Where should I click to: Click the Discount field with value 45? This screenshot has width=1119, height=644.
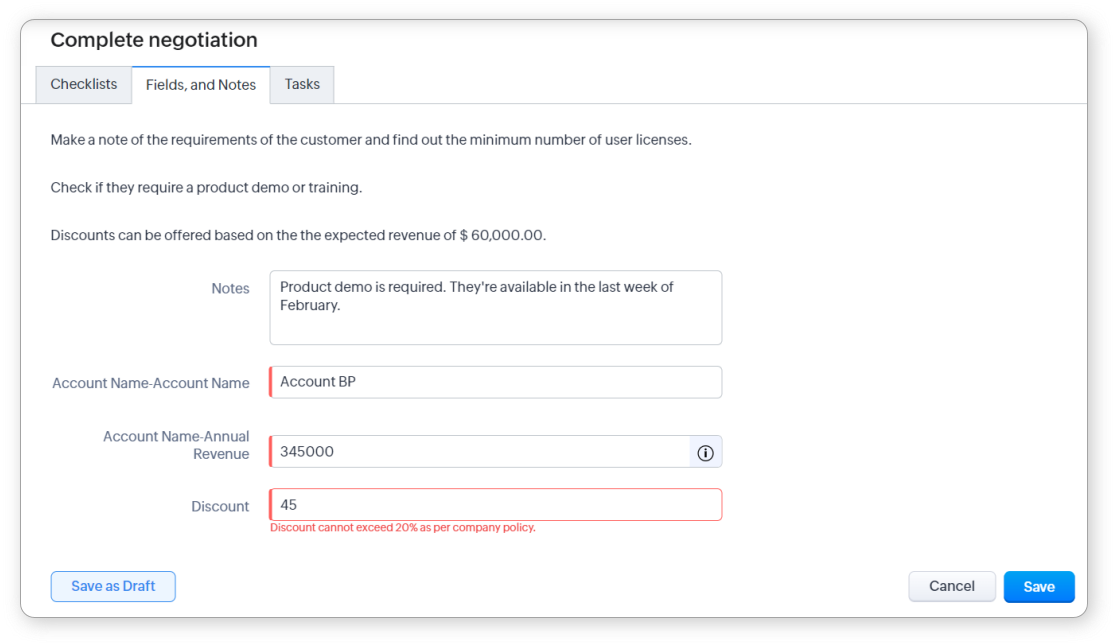click(x=495, y=505)
